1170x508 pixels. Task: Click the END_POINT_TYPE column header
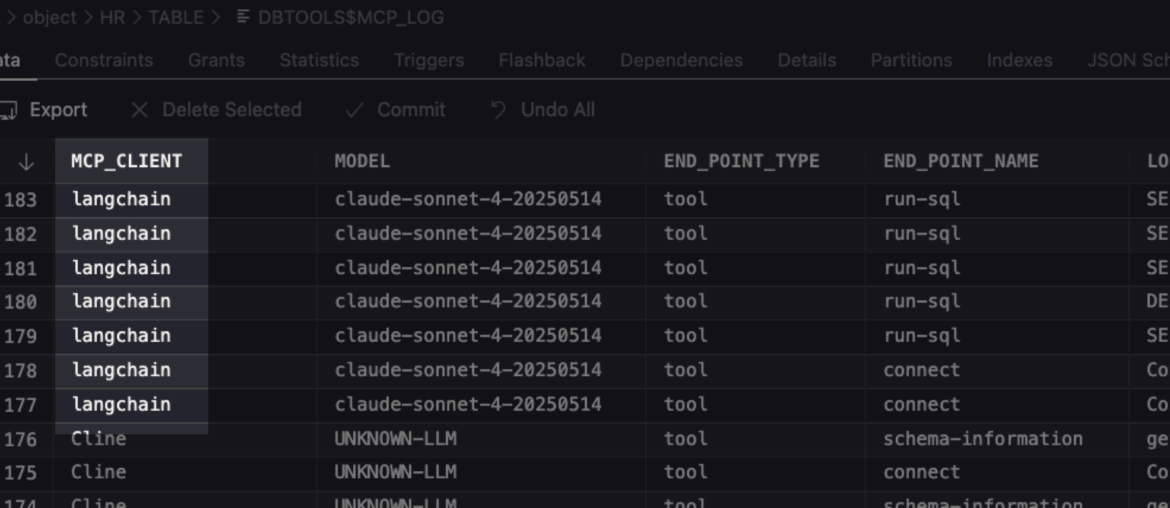pos(741,161)
